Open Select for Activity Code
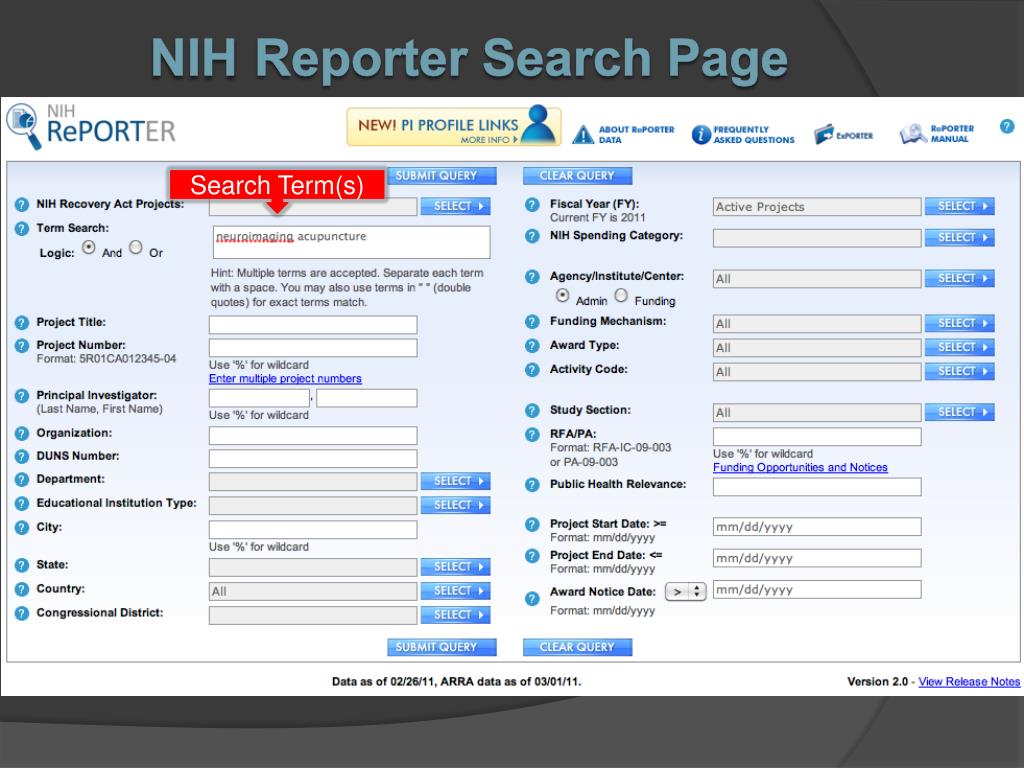Screen dimensions: 1024x768 [960, 372]
